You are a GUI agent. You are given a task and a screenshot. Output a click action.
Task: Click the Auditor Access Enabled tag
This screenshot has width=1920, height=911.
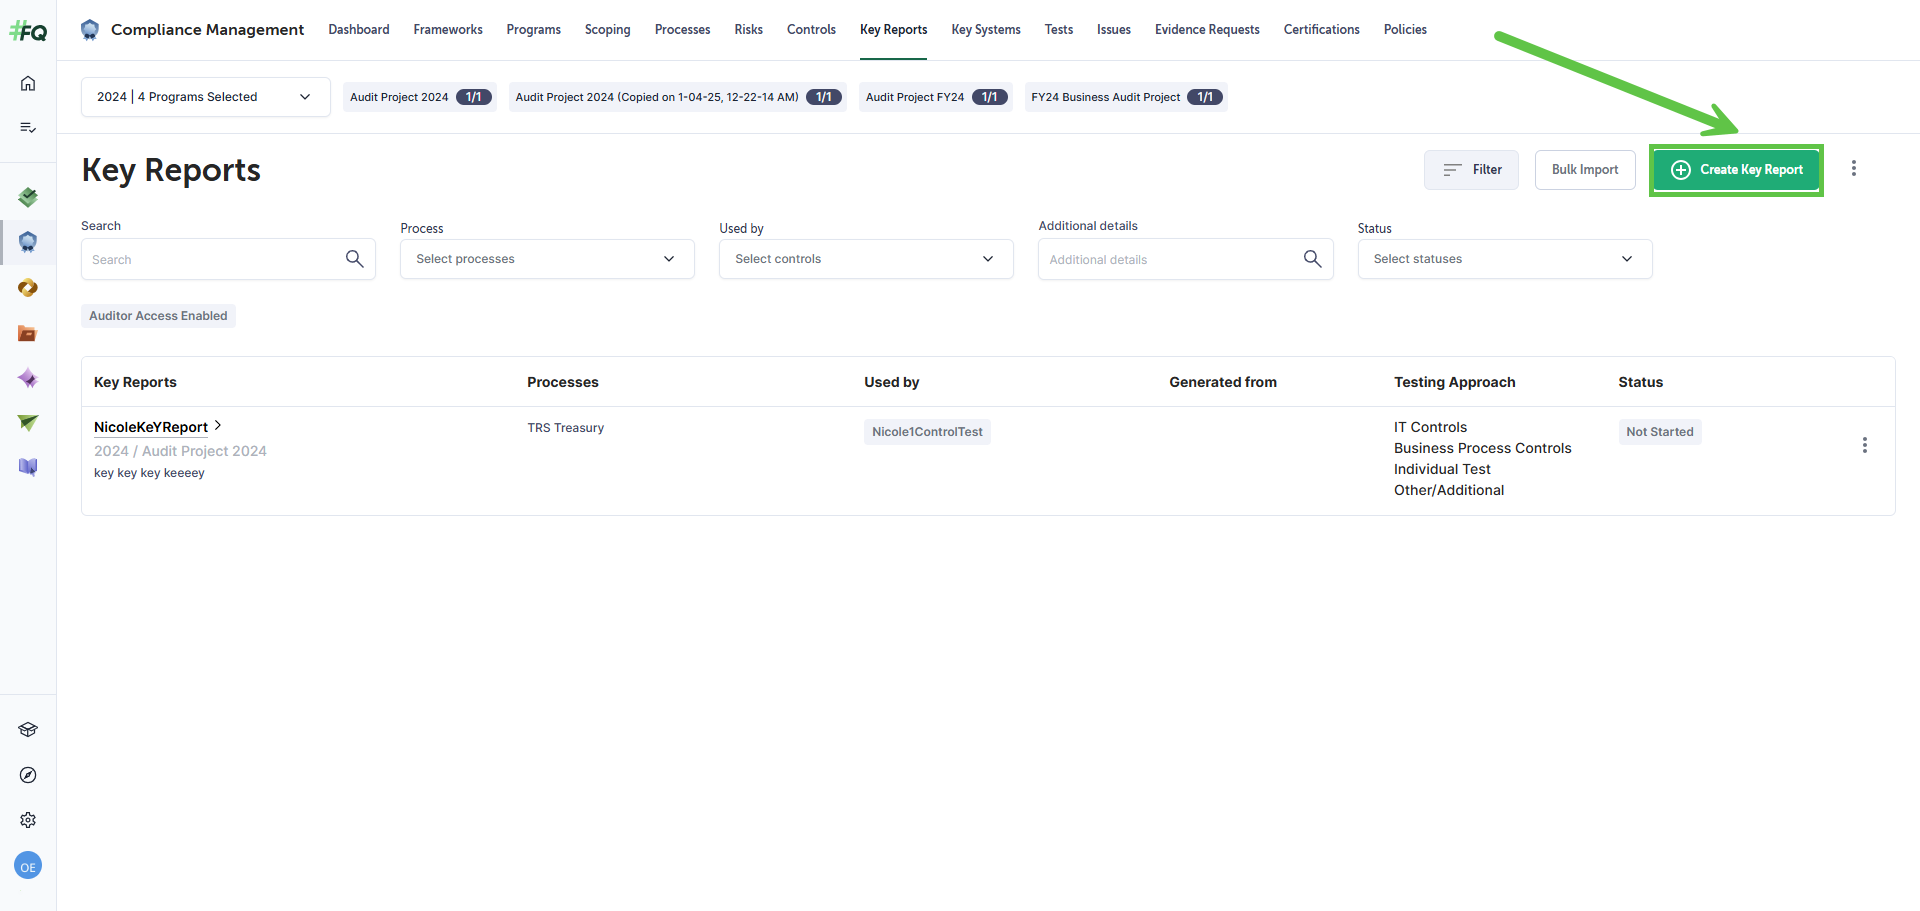pos(158,316)
